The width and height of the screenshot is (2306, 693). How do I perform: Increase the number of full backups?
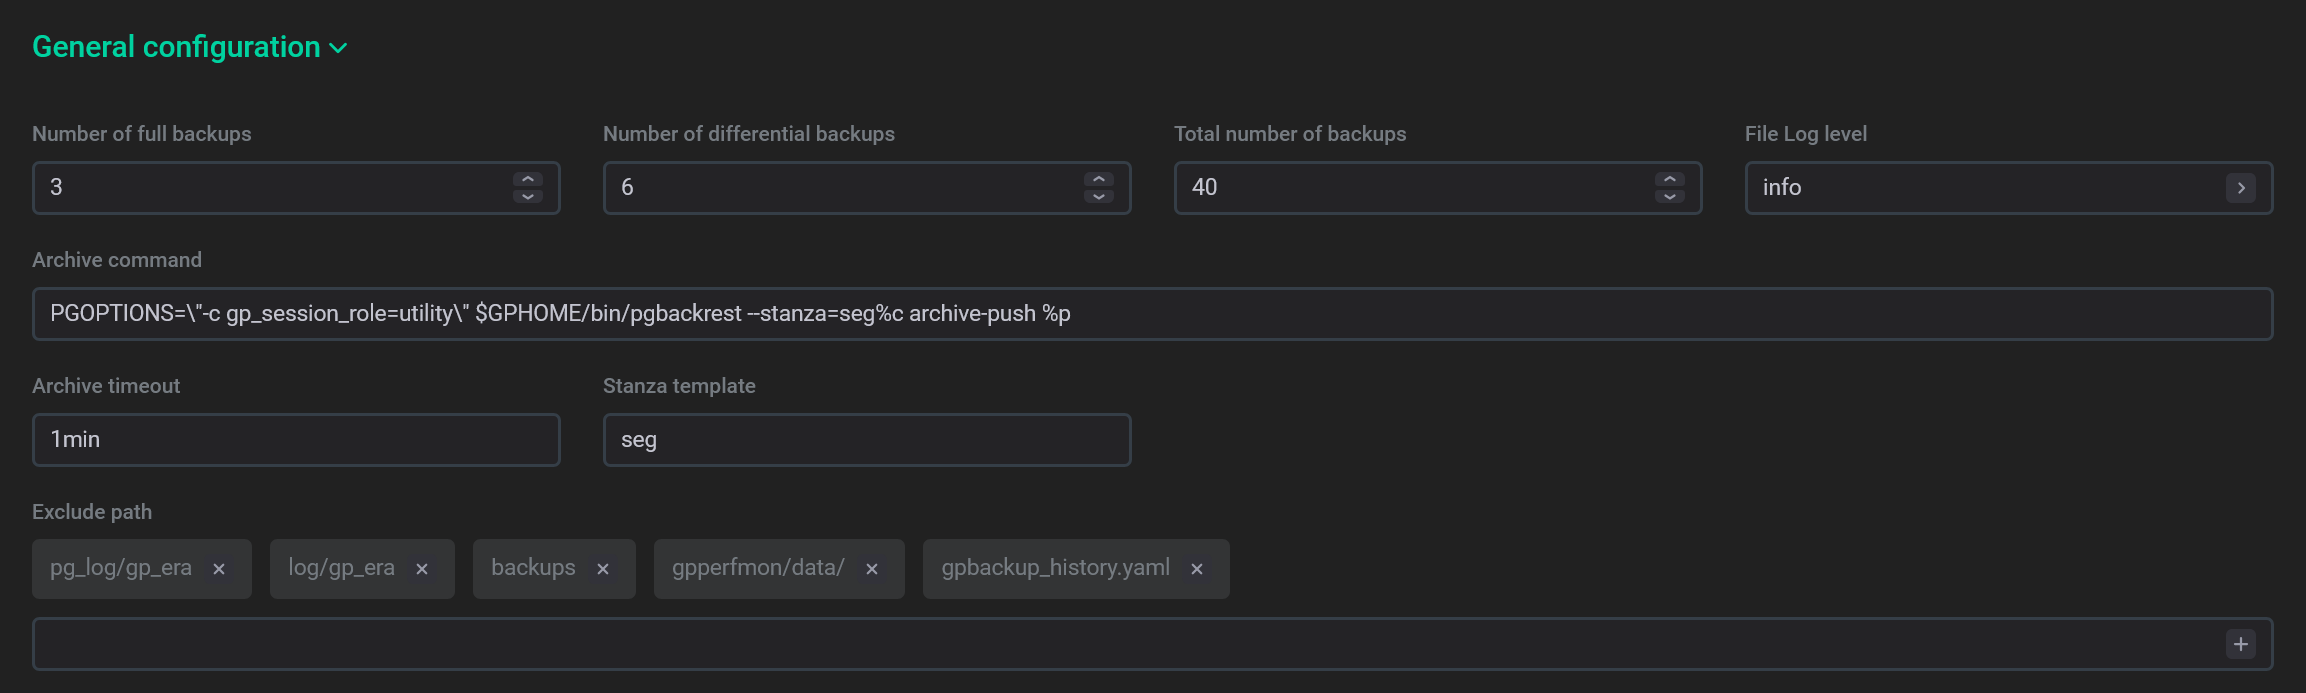[528, 179]
